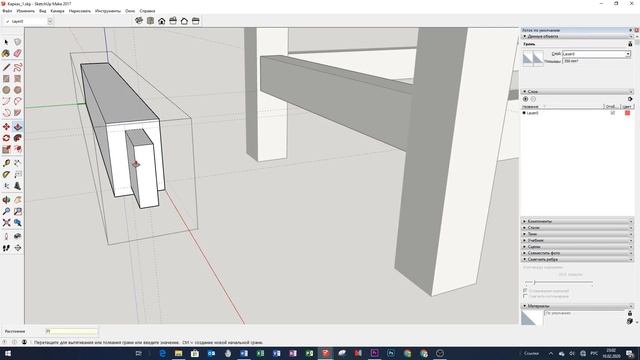This screenshot has width=640, height=360.
Task: Open the Вид menu
Action: coord(42,11)
